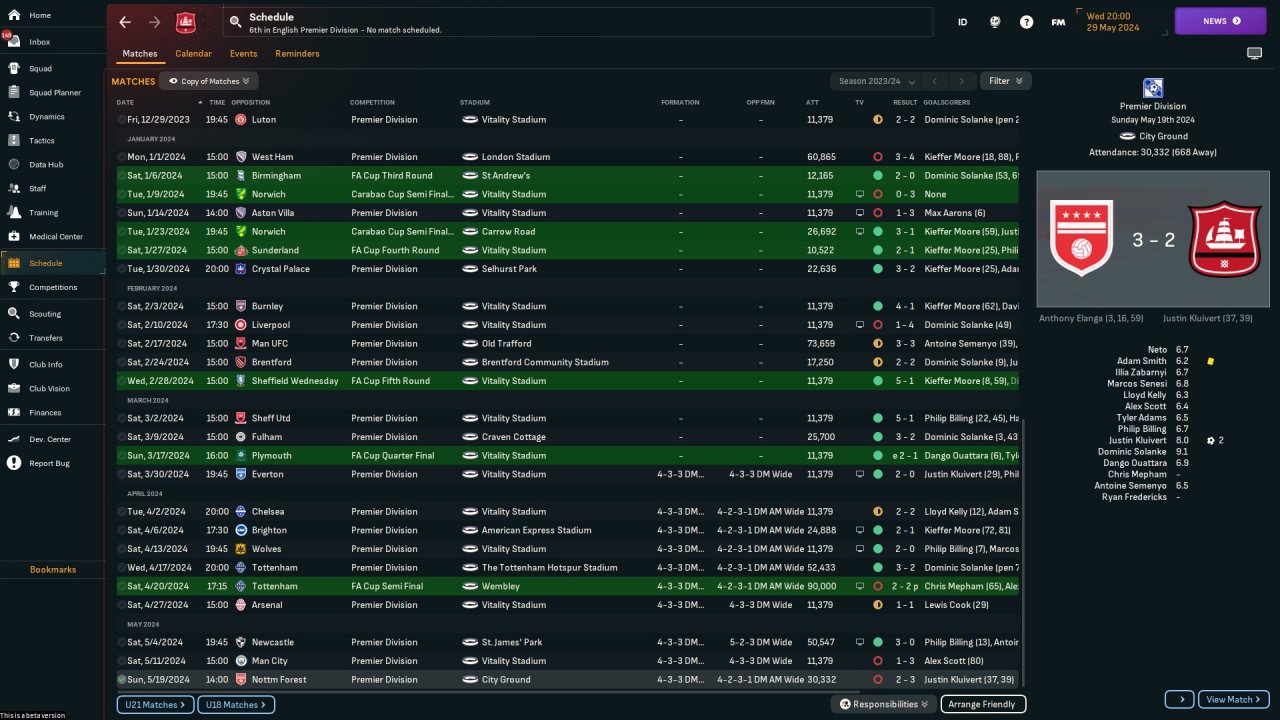This screenshot has width=1280, height=720.
Task: Click the Premier Division logo in the match panel
Action: pyautogui.click(x=1153, y=88)
